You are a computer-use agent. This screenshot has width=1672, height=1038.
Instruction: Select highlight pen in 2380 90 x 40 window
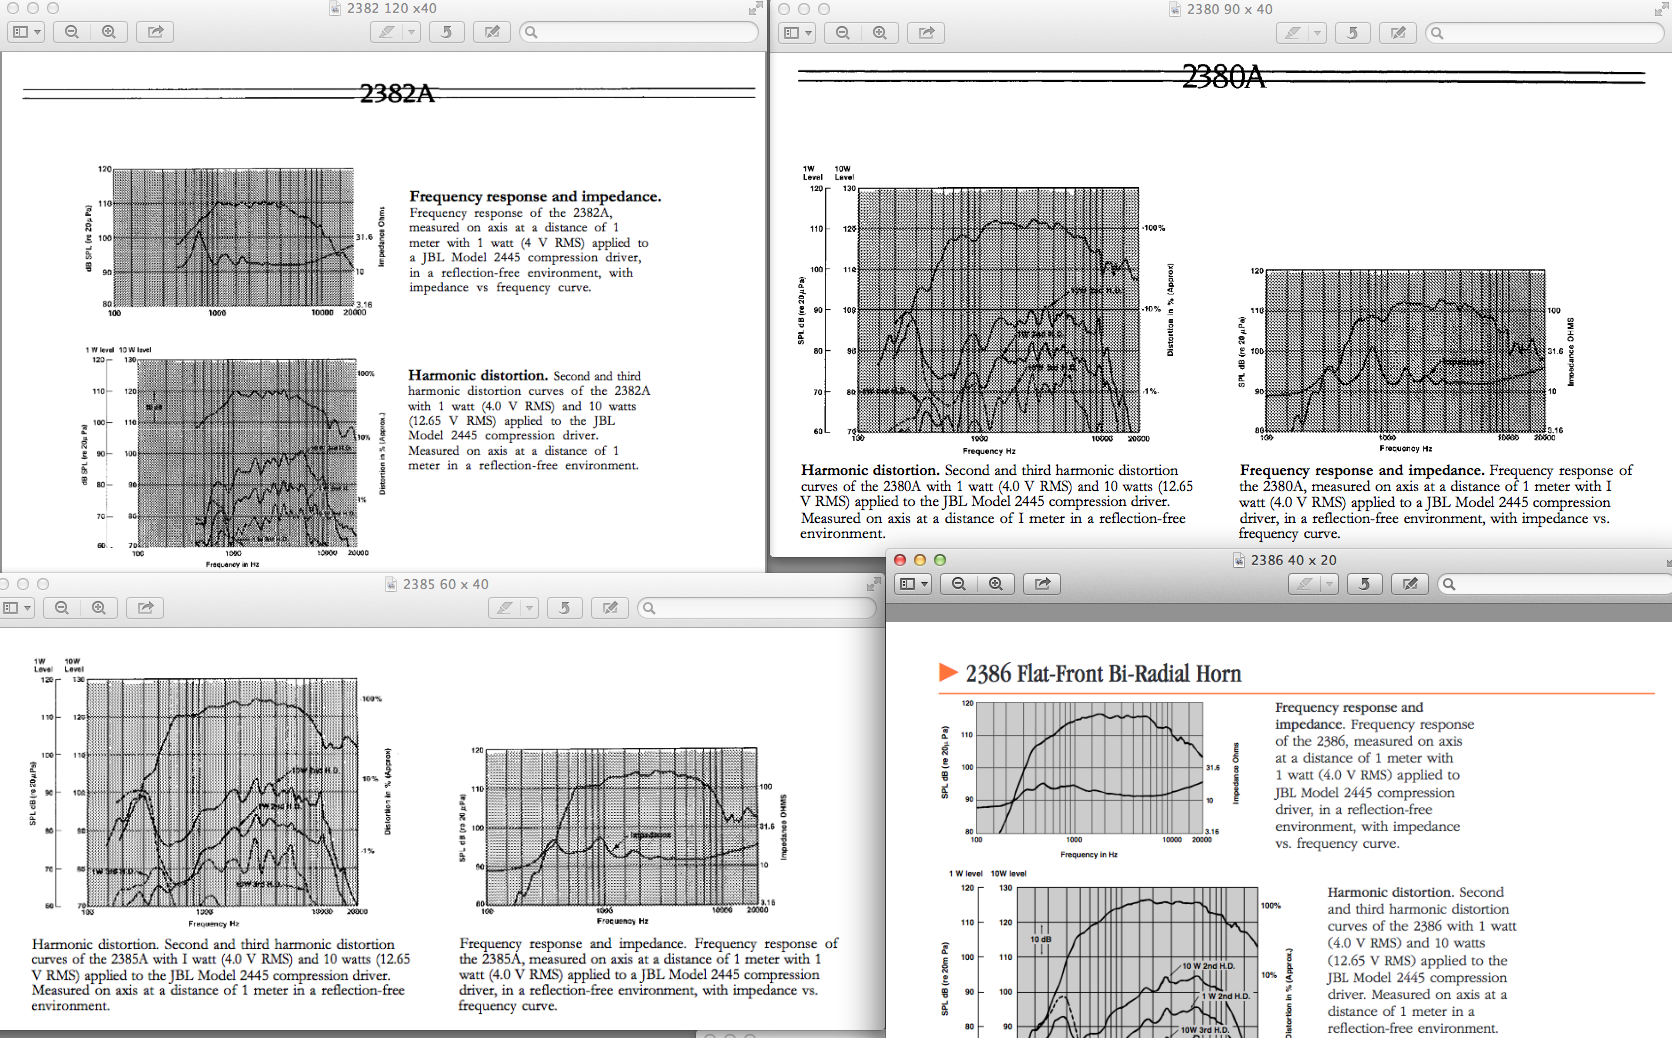1292,32
